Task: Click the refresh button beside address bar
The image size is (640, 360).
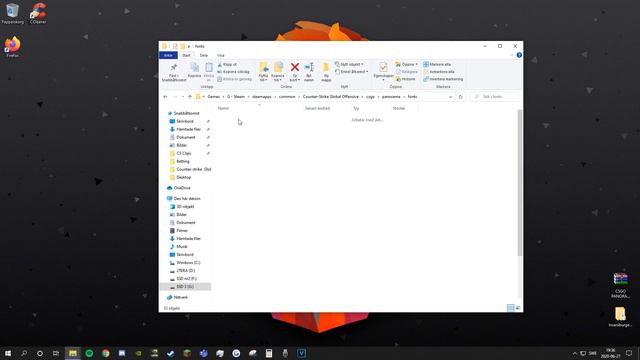Action: pyautogui.click(x=460, y=97)
